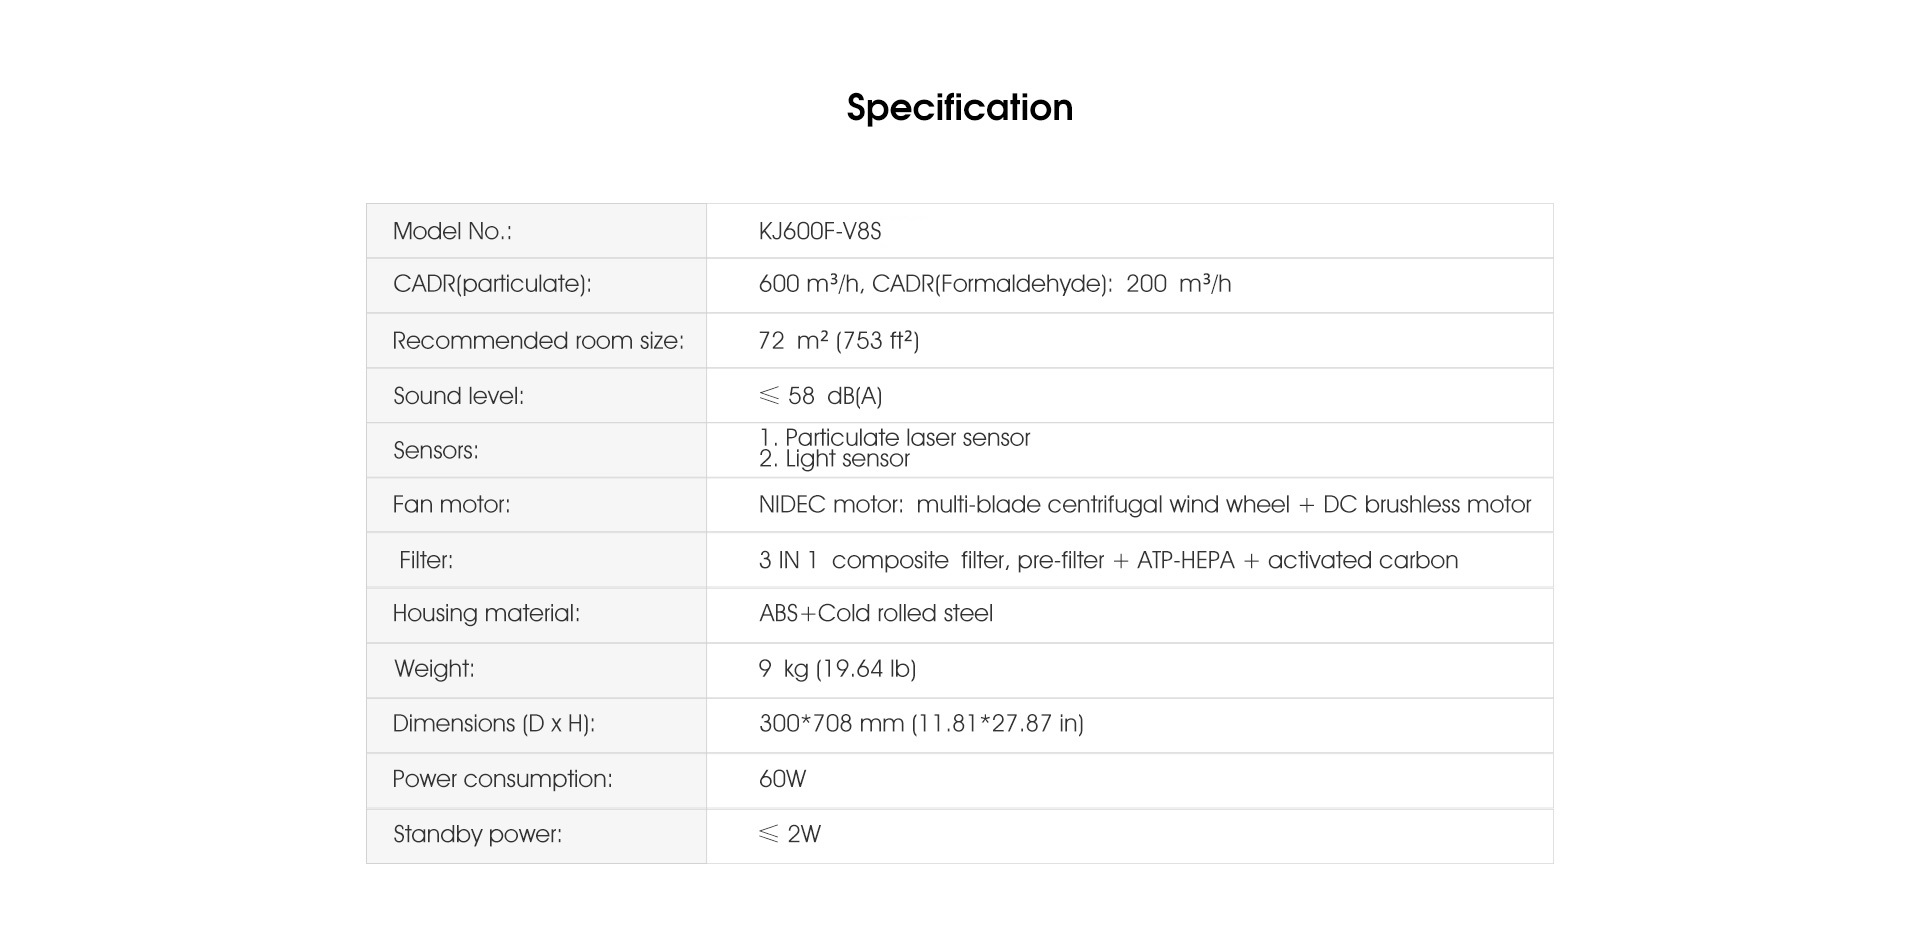This screenshot has height=934, width=1920.
Task: Click the 72 m² room size value
Action: pyautogui.click(x=839, y=340)
